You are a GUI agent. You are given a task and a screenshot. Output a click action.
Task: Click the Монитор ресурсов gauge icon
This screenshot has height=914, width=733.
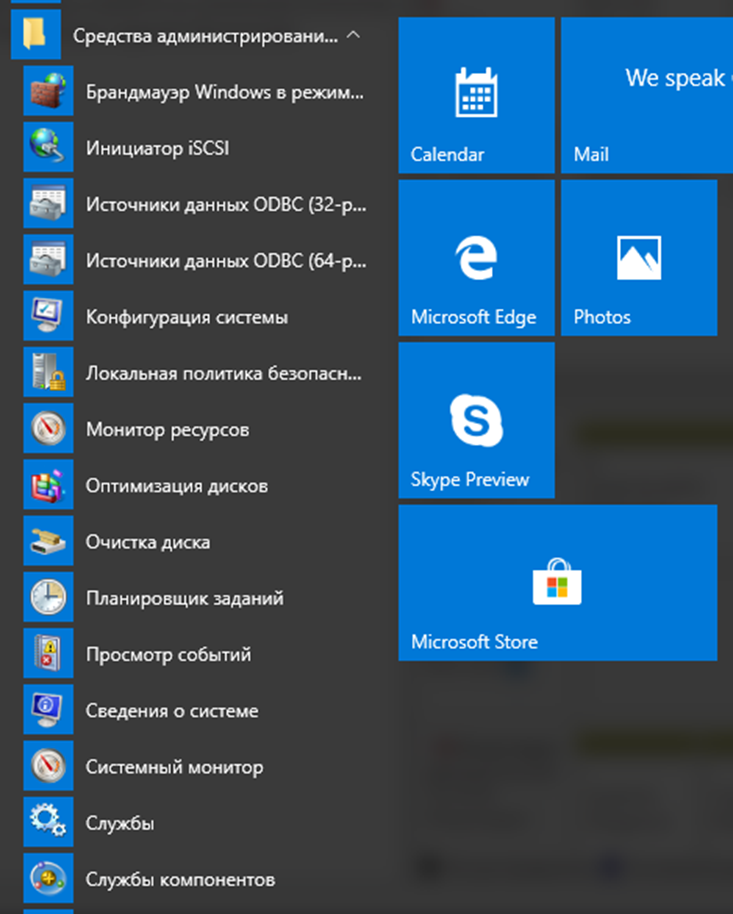(x=48, y=428)
